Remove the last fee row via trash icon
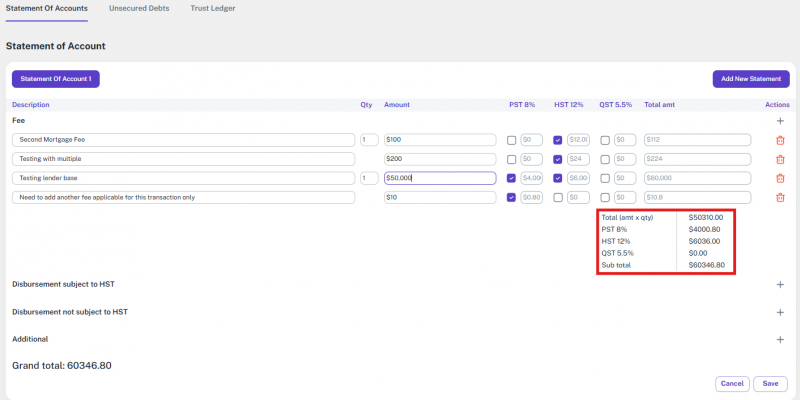Image resolution: width=800 pixels, height=400 pixels. (x=780, y=197)
